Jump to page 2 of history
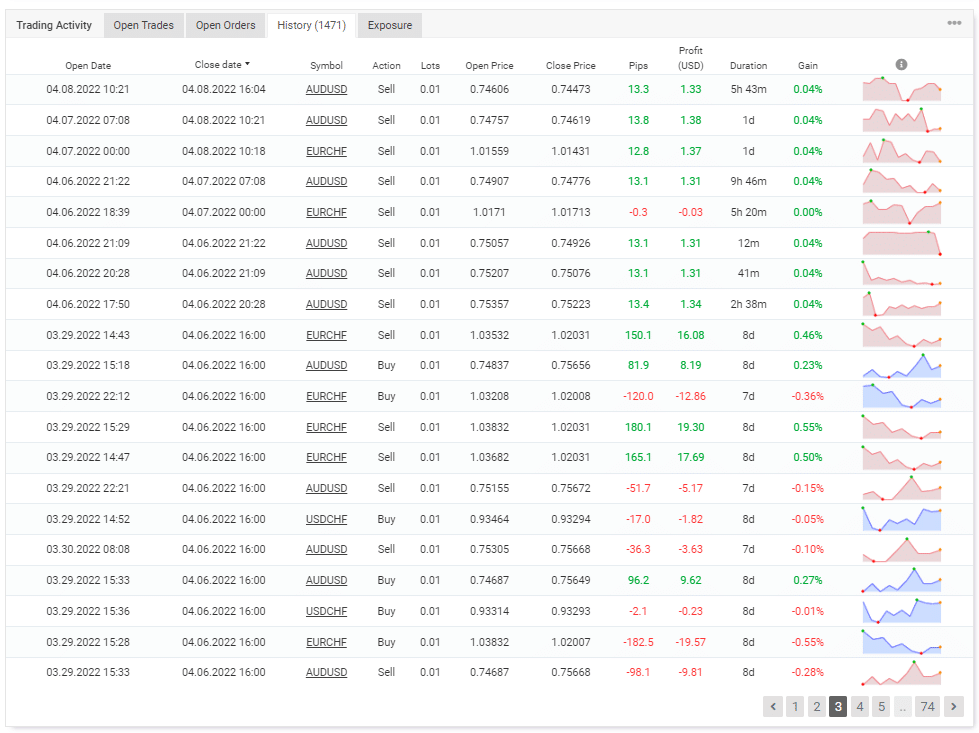Image resolution: width=979 pixels, height=733 pixels. pyautogui.click(x=817, y=706)
